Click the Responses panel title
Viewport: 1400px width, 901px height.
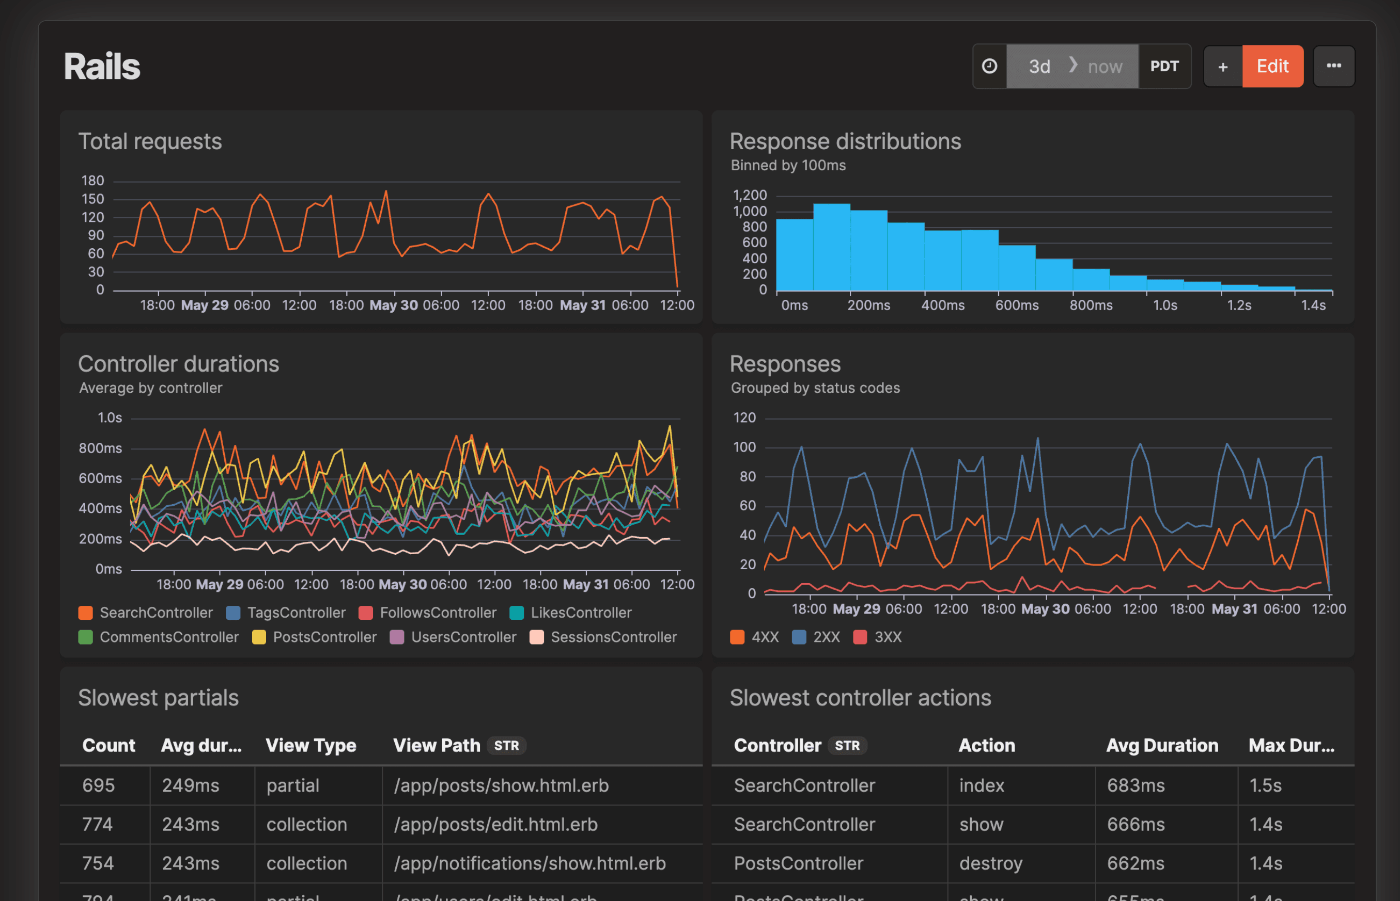click(785, 365)
